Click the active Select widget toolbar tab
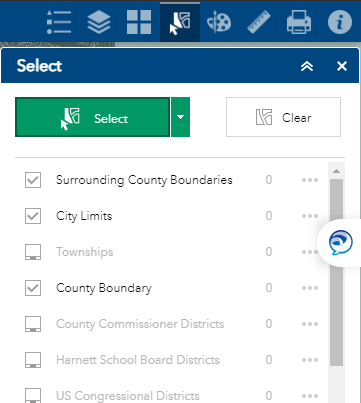 (x=180, y=22)
